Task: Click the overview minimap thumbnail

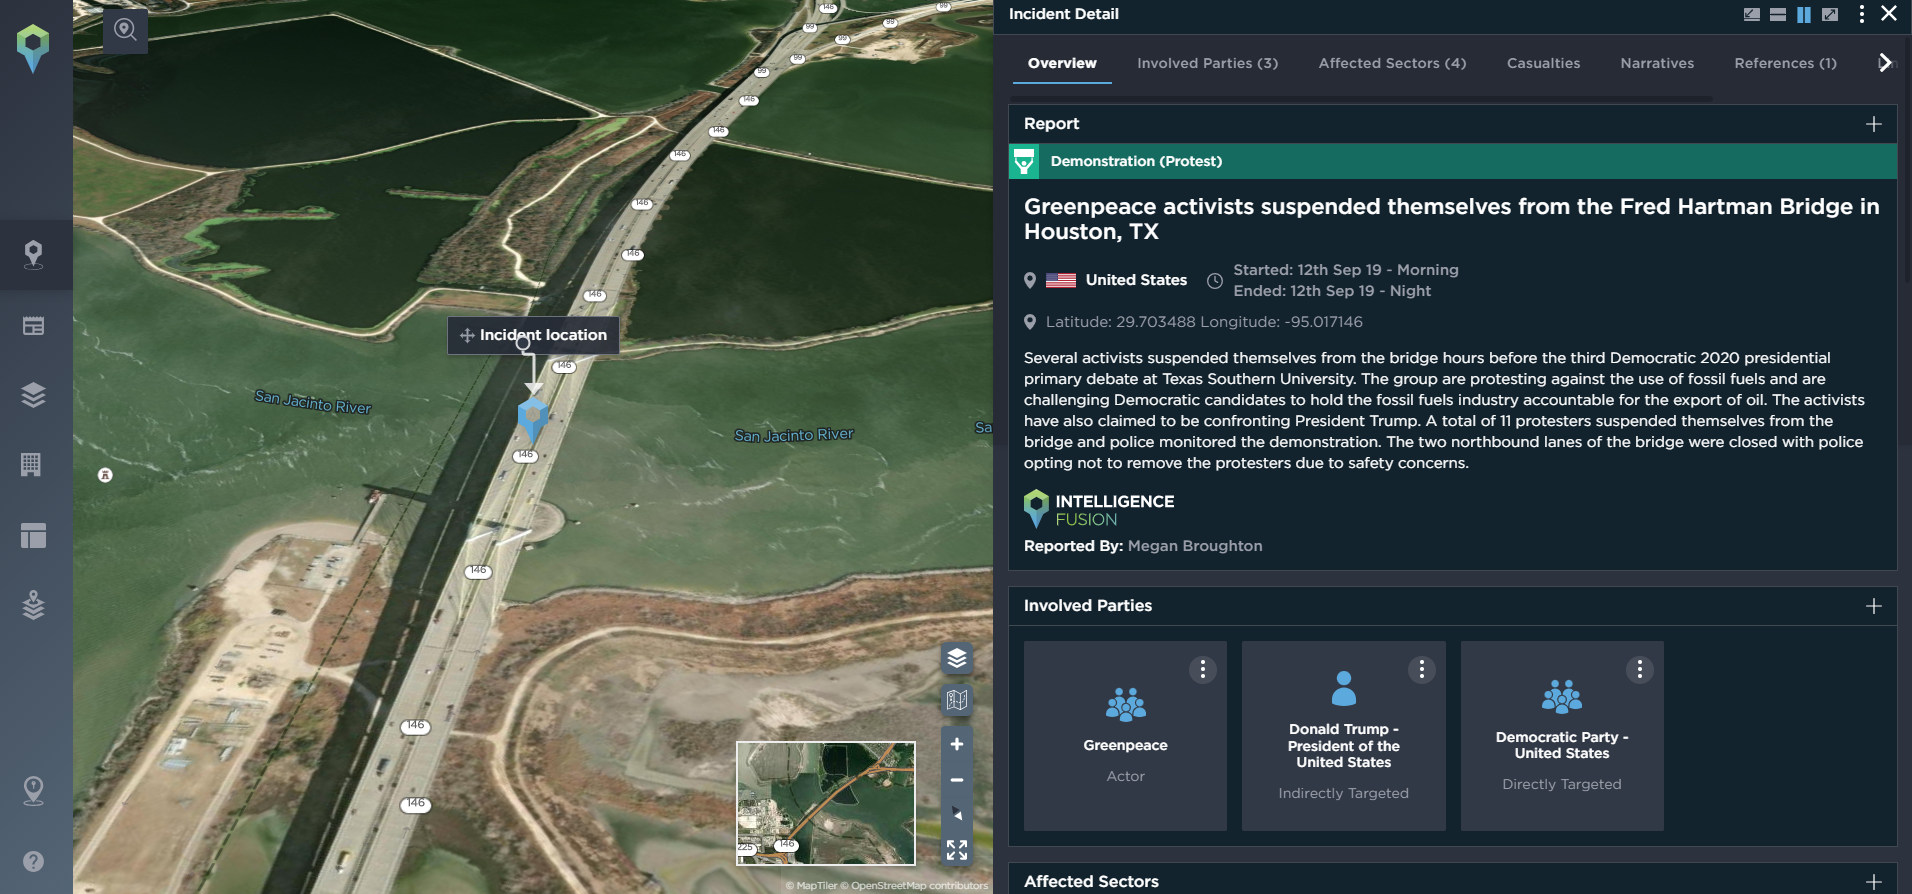Action: point(826,803)
